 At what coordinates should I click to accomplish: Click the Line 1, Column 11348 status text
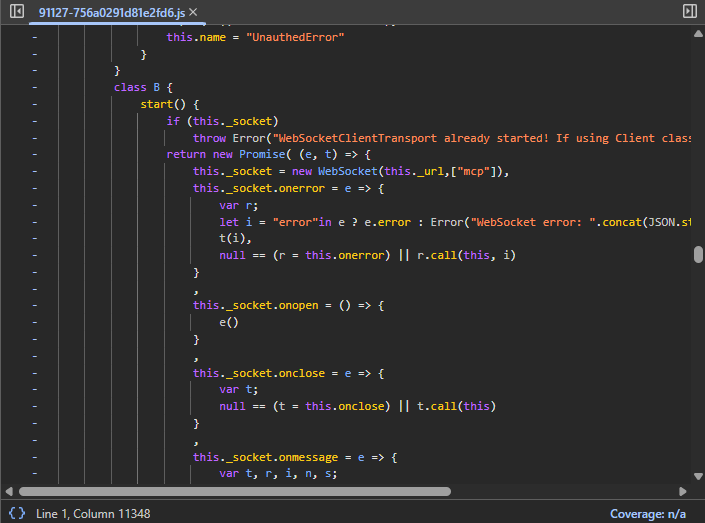93,514
